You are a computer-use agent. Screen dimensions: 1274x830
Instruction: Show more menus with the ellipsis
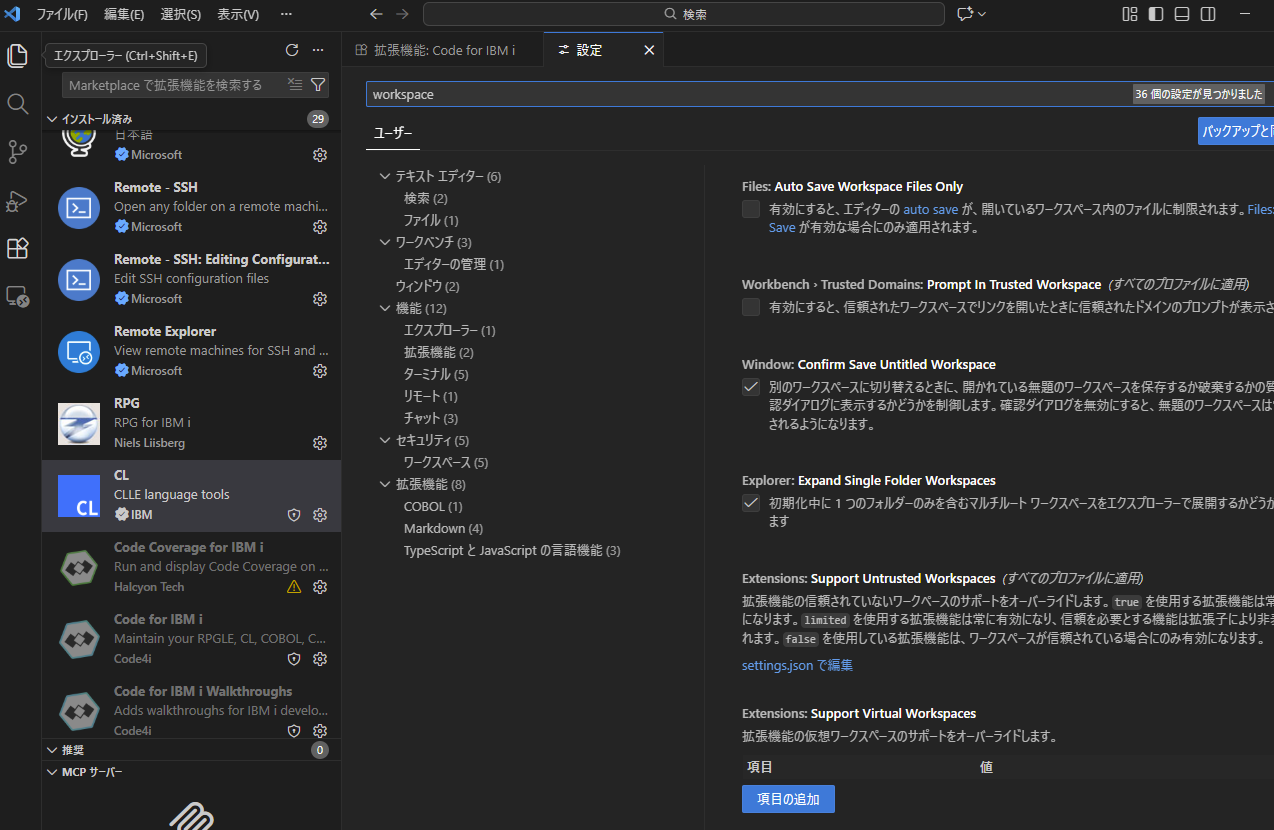[x=286, y=14]
